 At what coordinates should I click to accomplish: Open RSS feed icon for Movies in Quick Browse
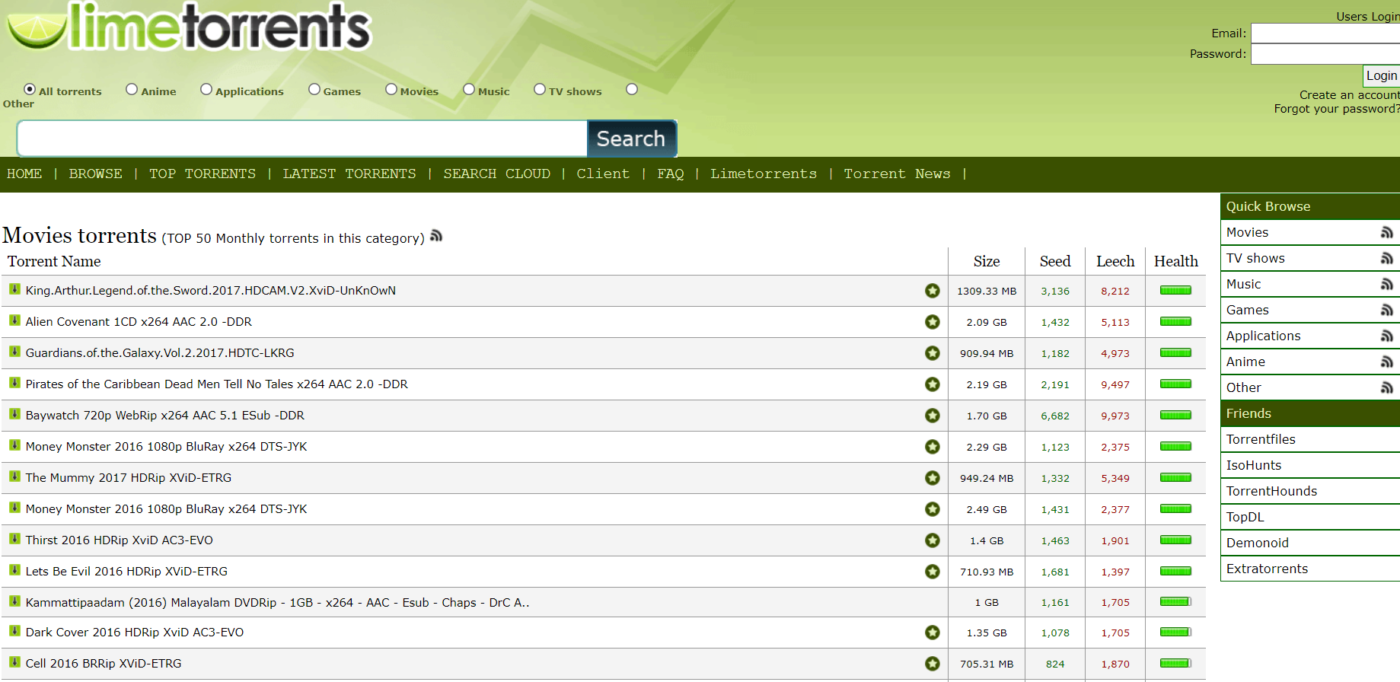tap(1387, 232)
